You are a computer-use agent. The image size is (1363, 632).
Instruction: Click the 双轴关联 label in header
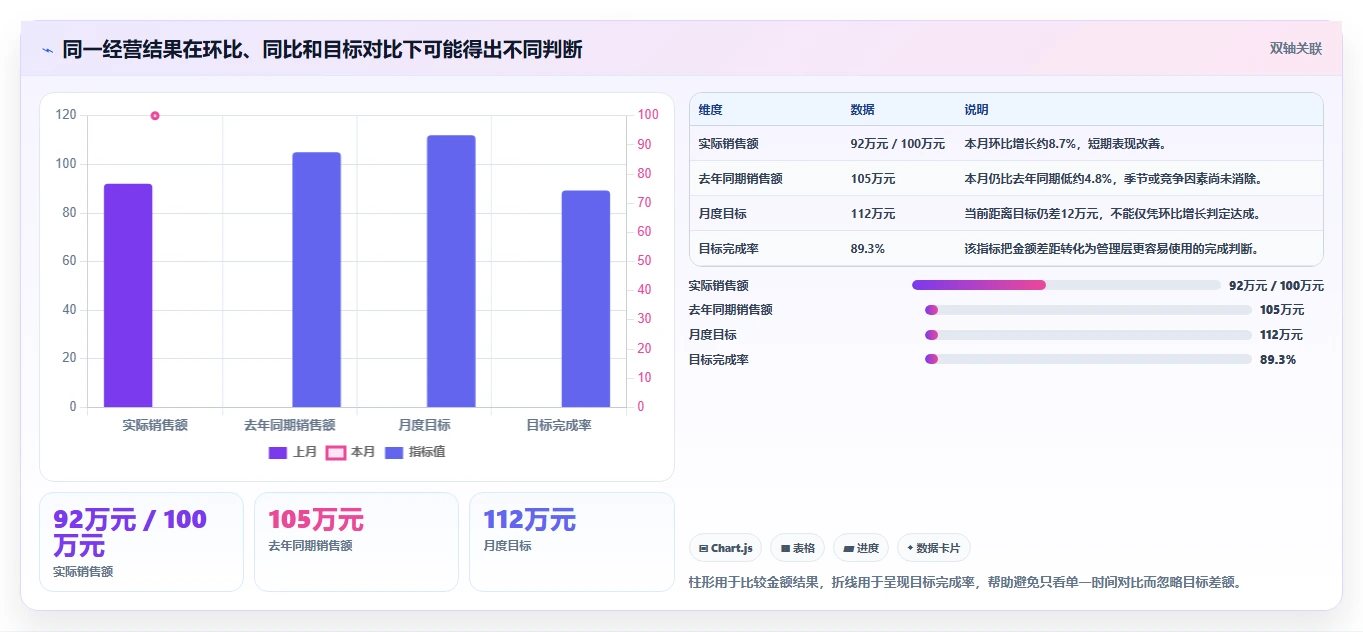(1296, 49)
